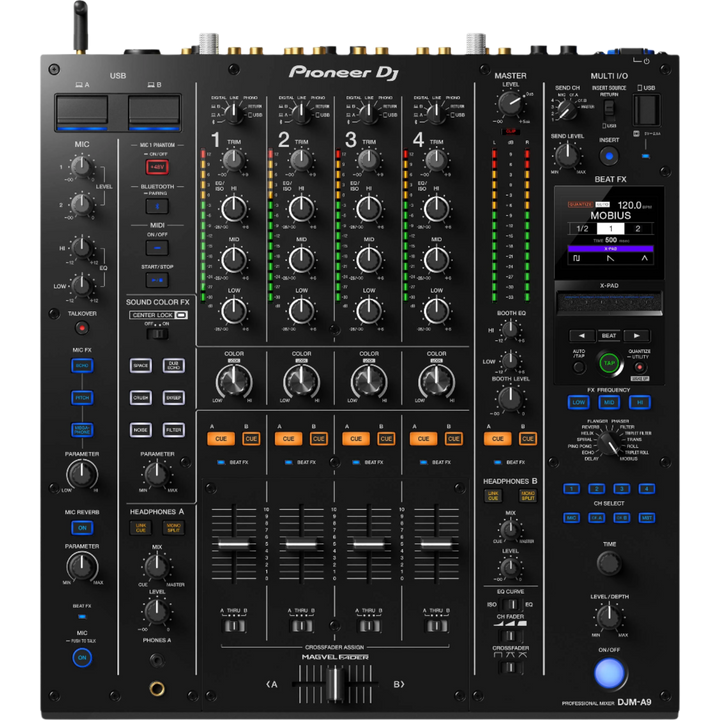The height and width of the screenshot is (720, 720).
Task: Select the 1/2 beat option on the display
Action: [x=582, y=229]
